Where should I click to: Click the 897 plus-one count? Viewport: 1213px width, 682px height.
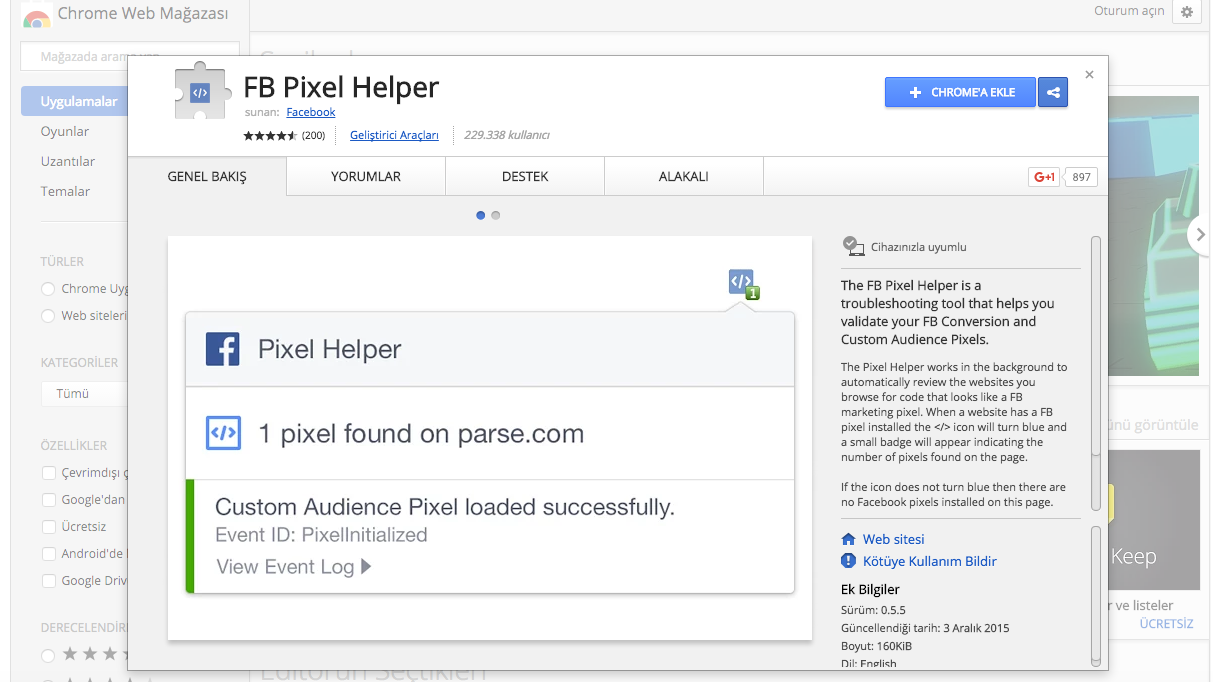(x=1081, y=177)
